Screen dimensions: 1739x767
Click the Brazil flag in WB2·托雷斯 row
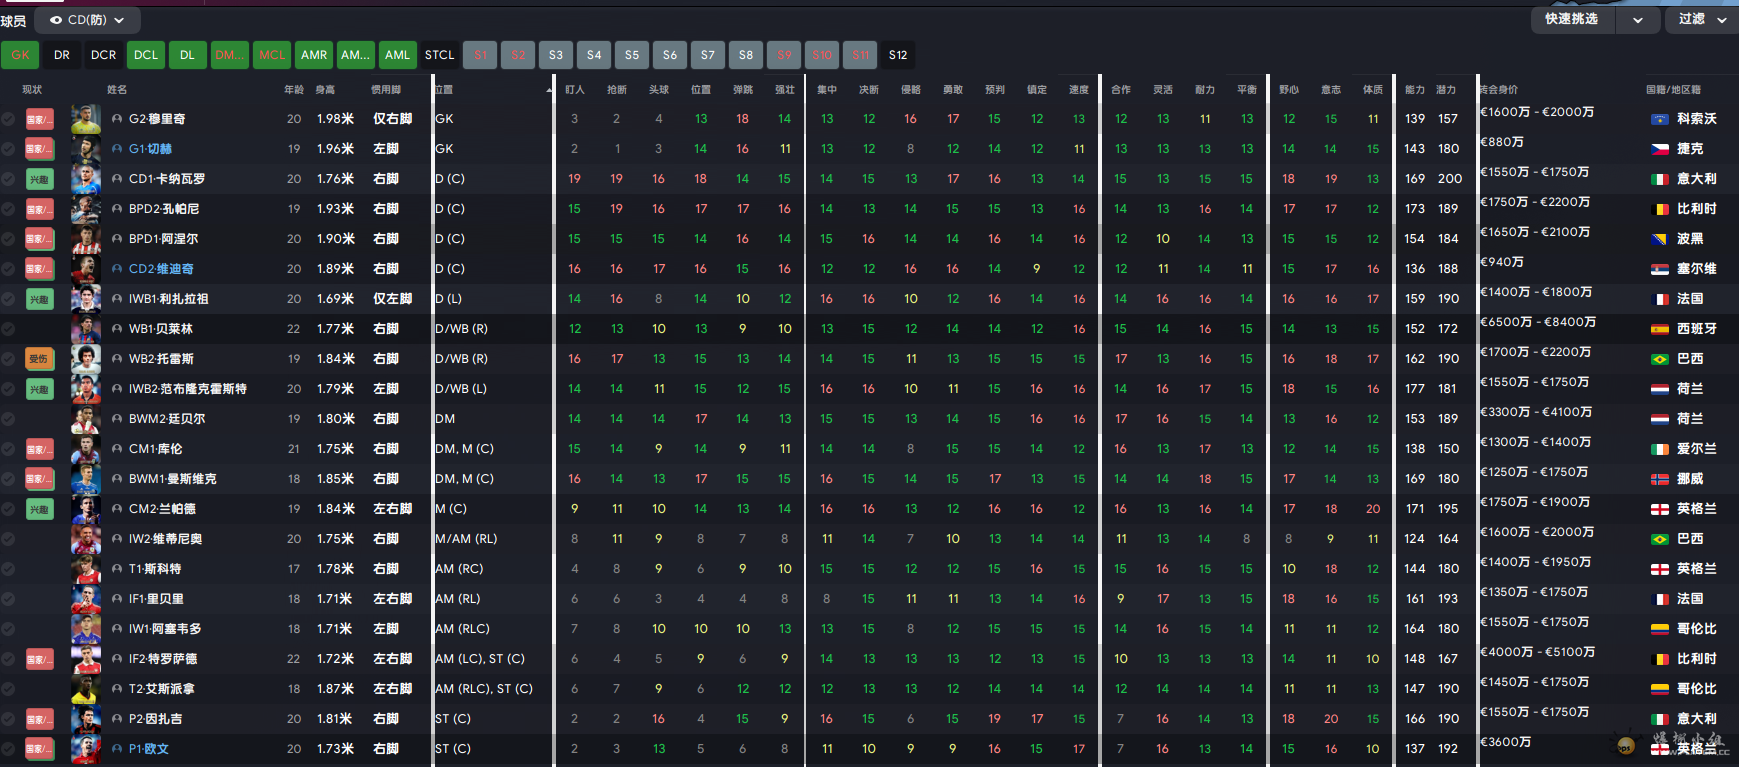1660,359
